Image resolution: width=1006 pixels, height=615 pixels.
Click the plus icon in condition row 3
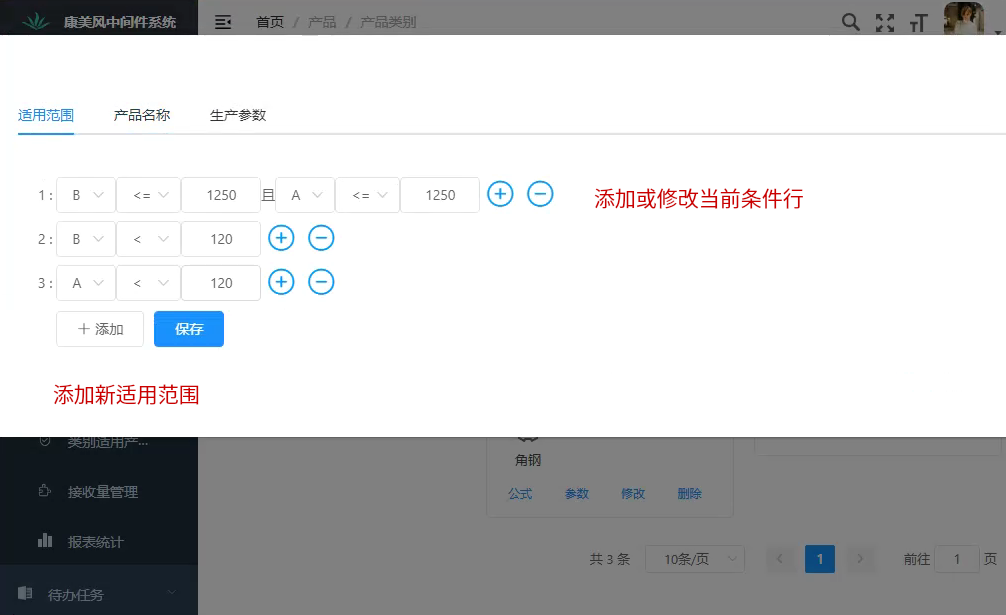(x=282, y=282)
